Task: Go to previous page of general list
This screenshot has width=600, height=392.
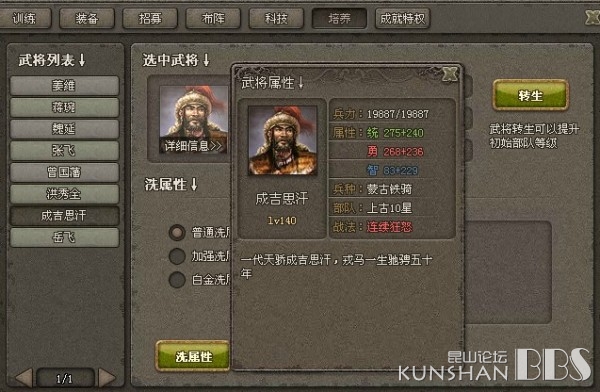Action: [x=24, y=378]
